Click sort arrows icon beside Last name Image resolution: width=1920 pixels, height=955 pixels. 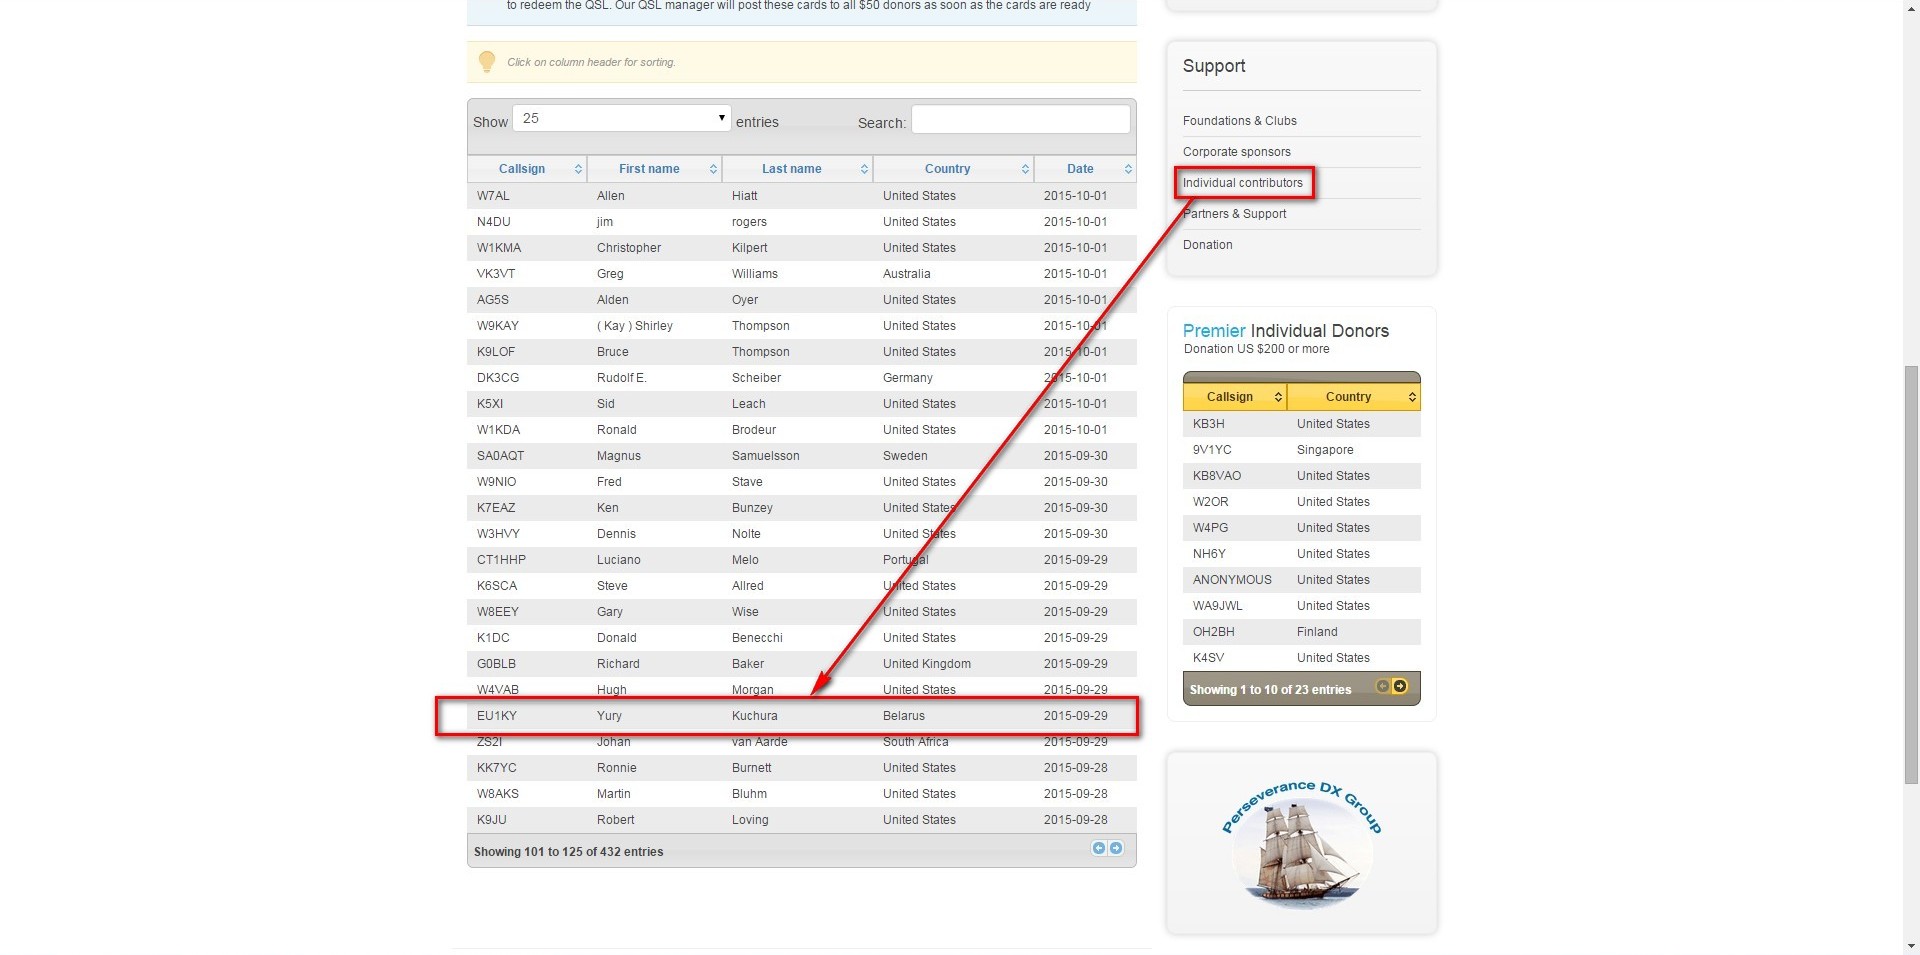[864, 169]
